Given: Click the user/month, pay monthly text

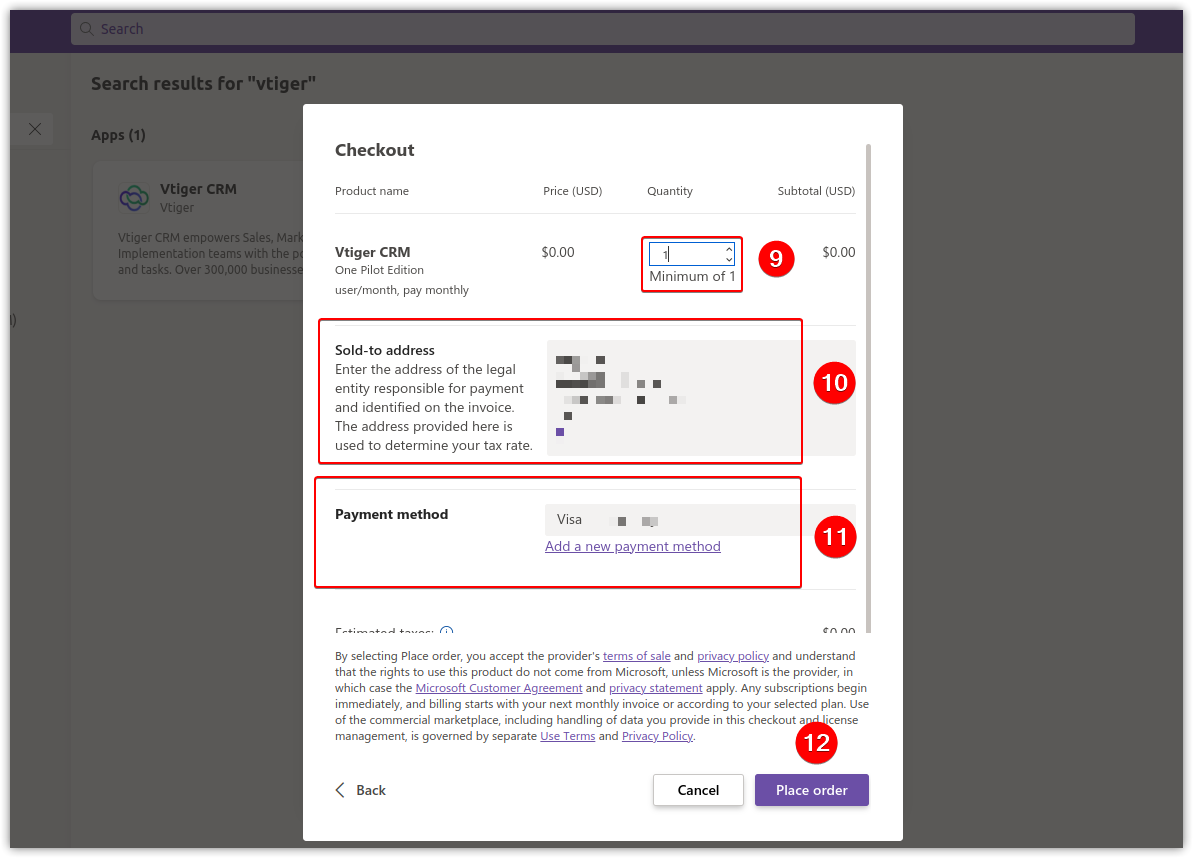Looking at the screenshot, I should point(402,290).
